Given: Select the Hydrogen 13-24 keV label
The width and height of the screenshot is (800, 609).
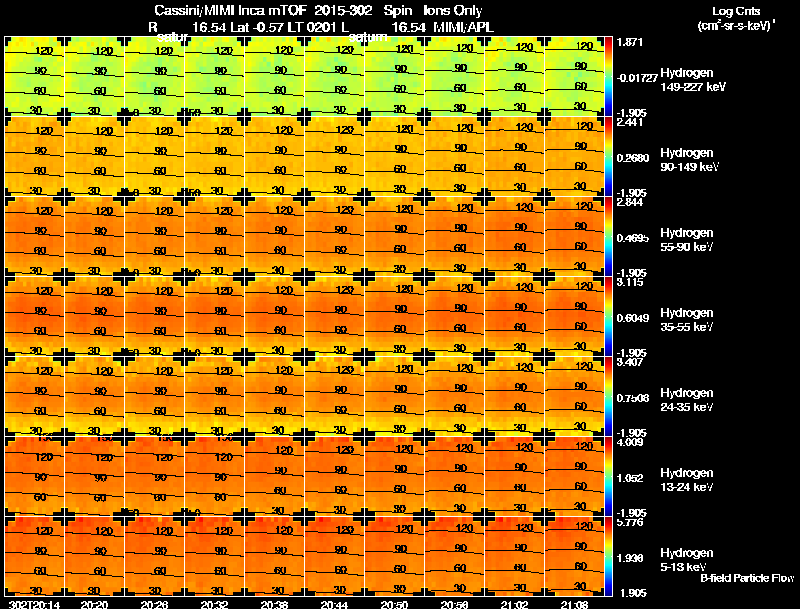Looking at the screenshot, I should click(687, 480).
